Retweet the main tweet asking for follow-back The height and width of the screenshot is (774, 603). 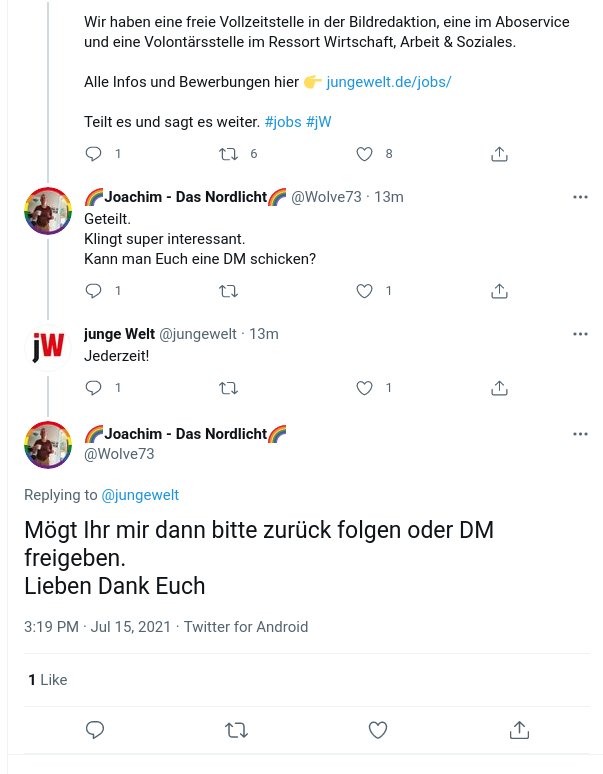[236, 730]
